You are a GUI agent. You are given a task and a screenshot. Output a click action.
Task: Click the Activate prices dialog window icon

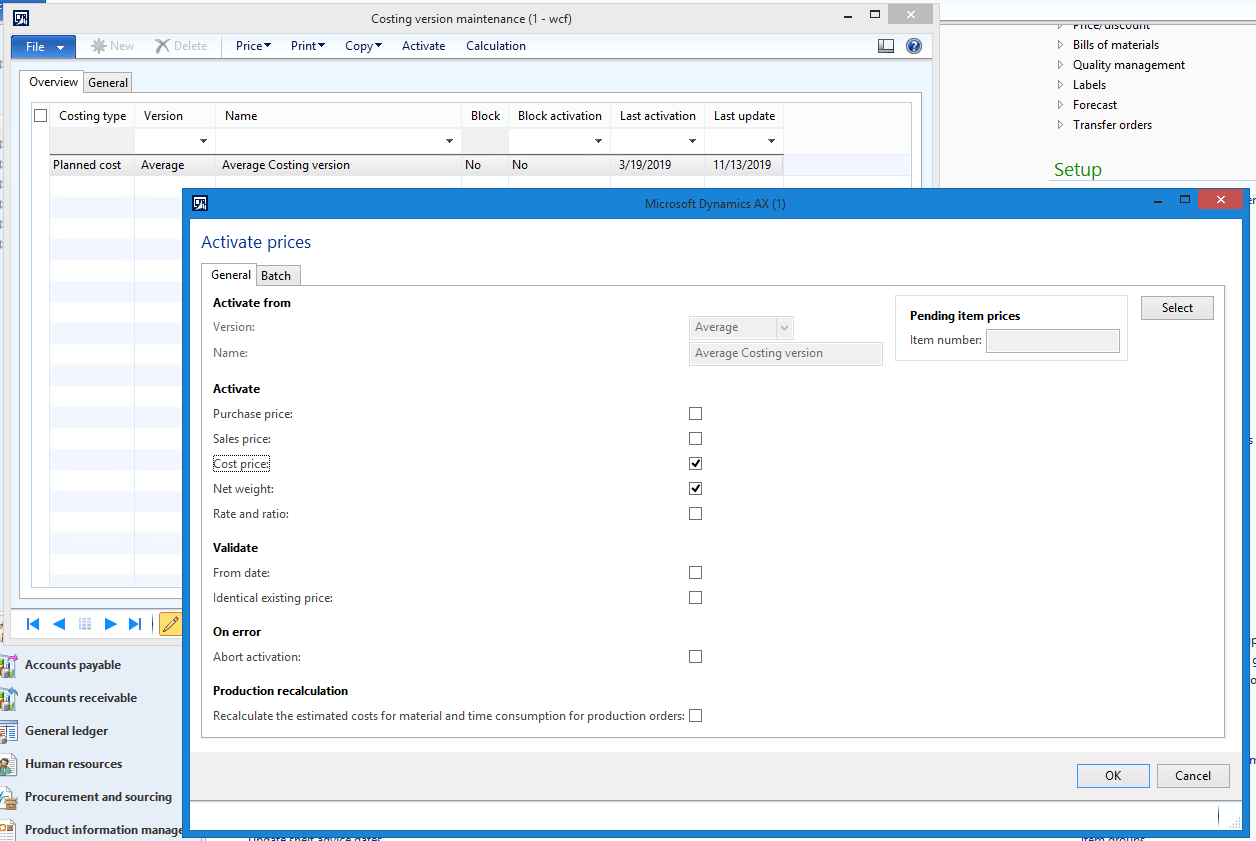pyautogui.click(x=200, y=203)
